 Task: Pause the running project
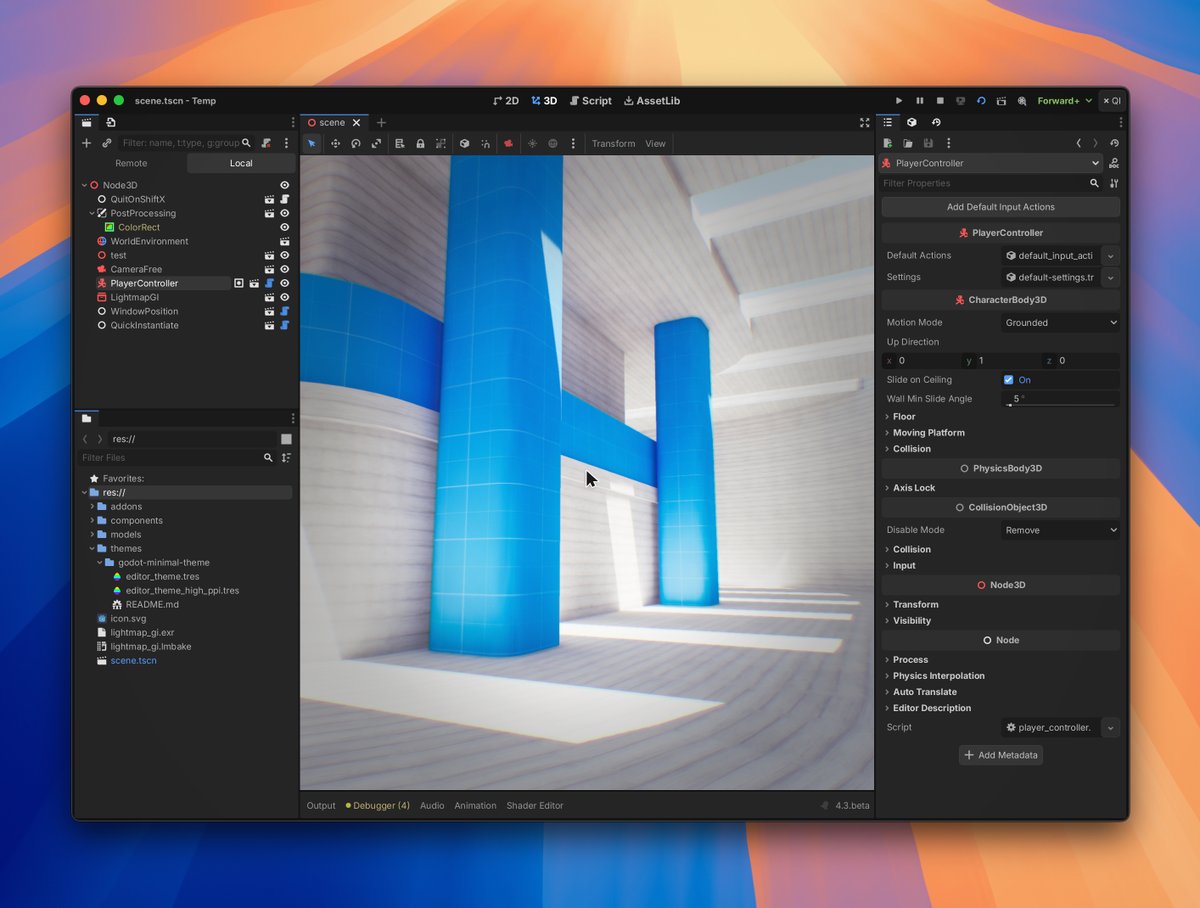(920, 101)
